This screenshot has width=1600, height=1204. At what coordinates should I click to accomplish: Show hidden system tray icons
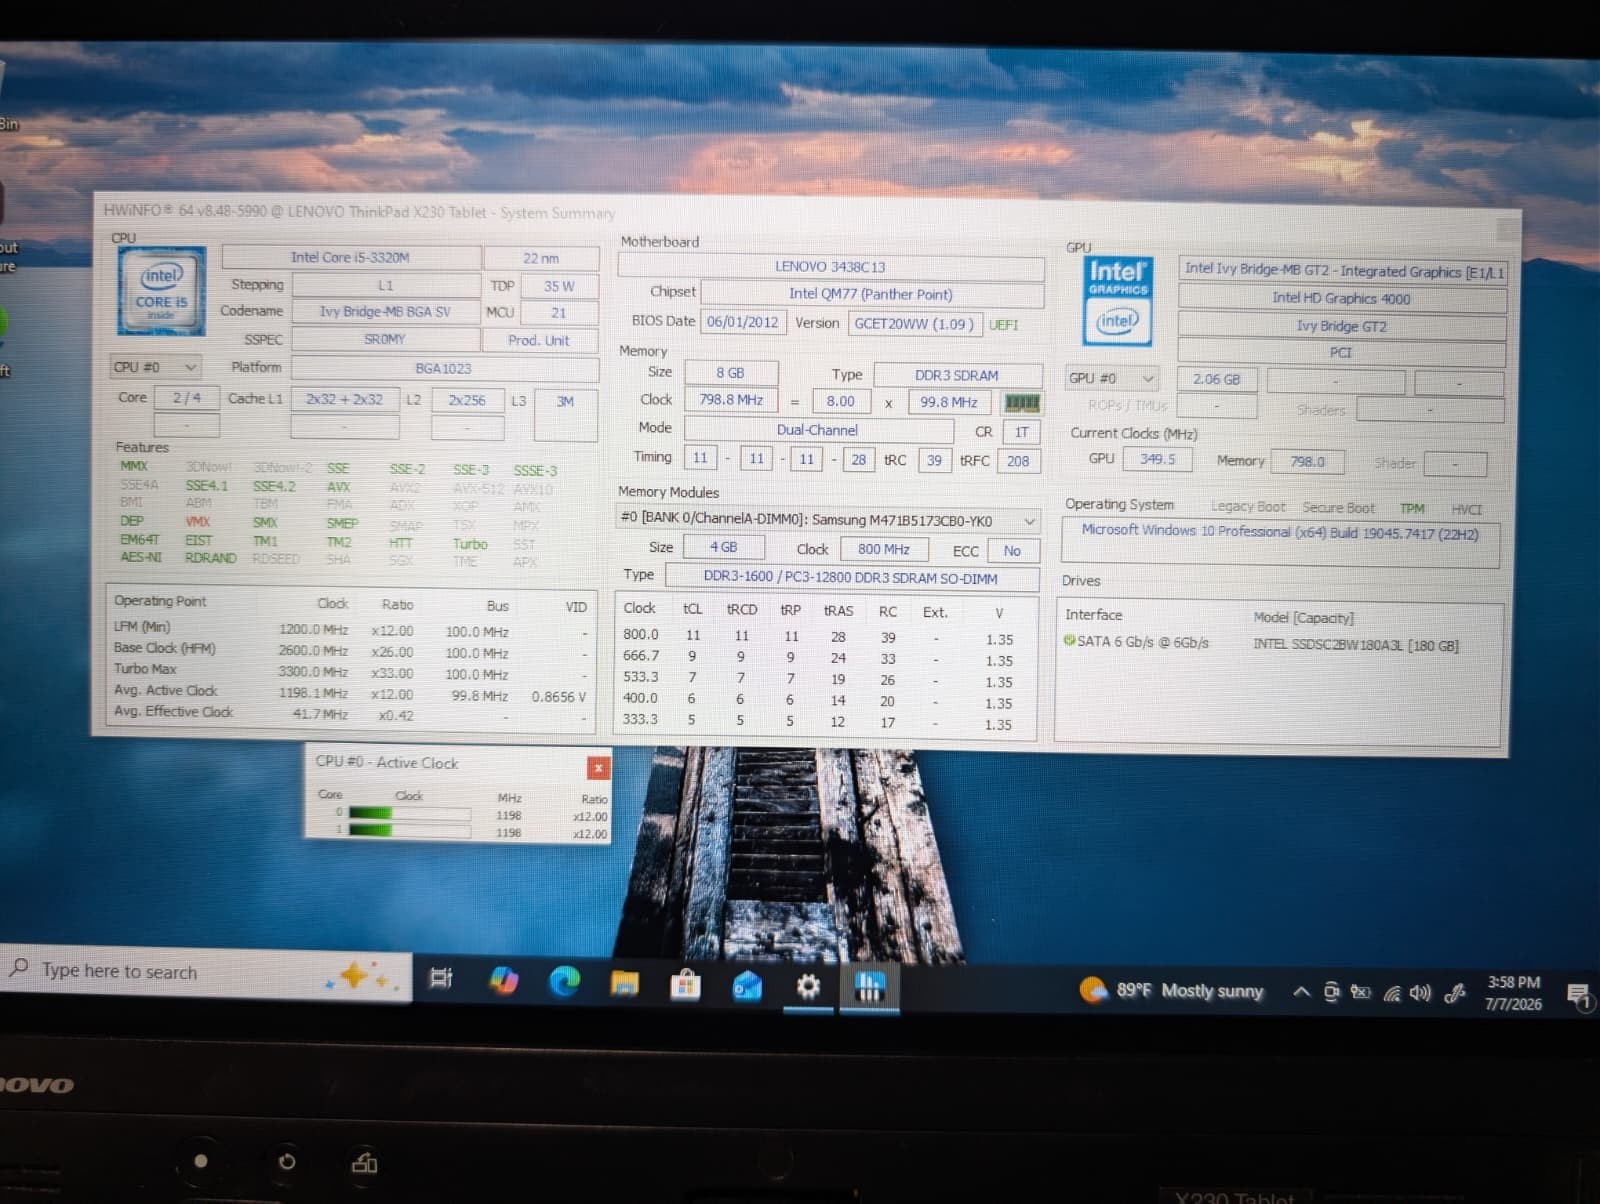[x=1301, y=992]
